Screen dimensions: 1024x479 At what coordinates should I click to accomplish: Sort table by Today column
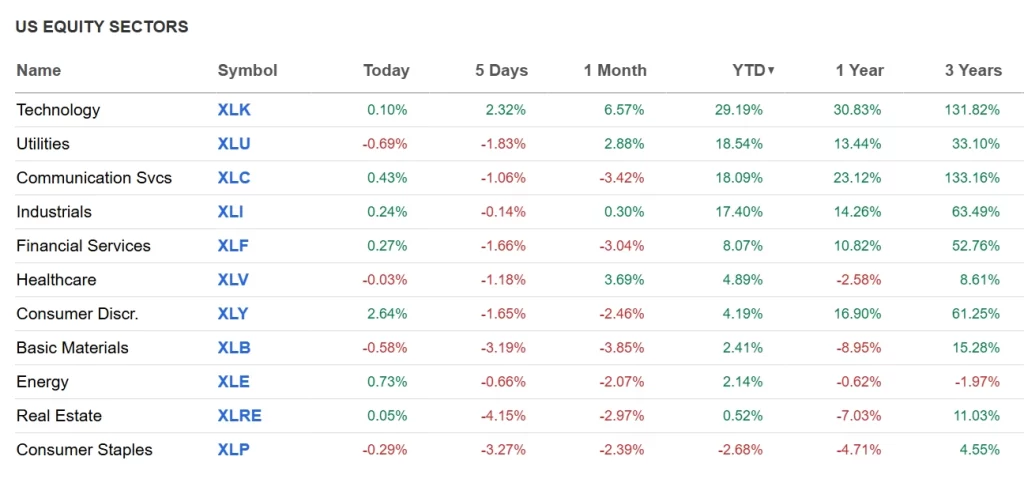386,71
